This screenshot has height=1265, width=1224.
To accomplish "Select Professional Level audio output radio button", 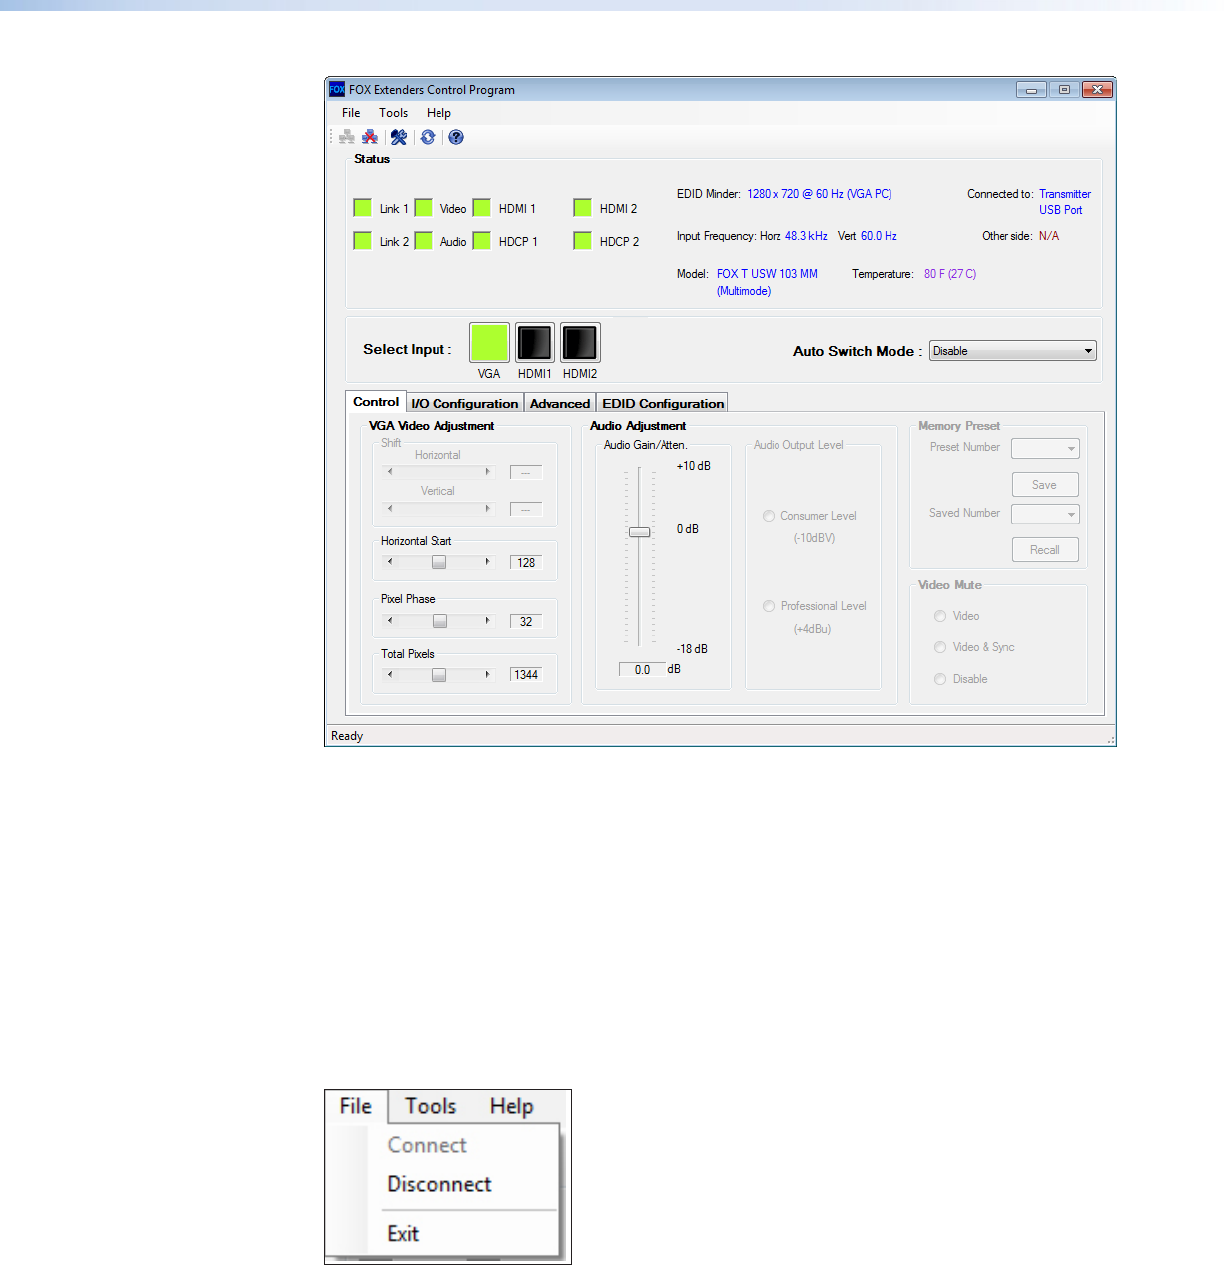I will (769, 606).
